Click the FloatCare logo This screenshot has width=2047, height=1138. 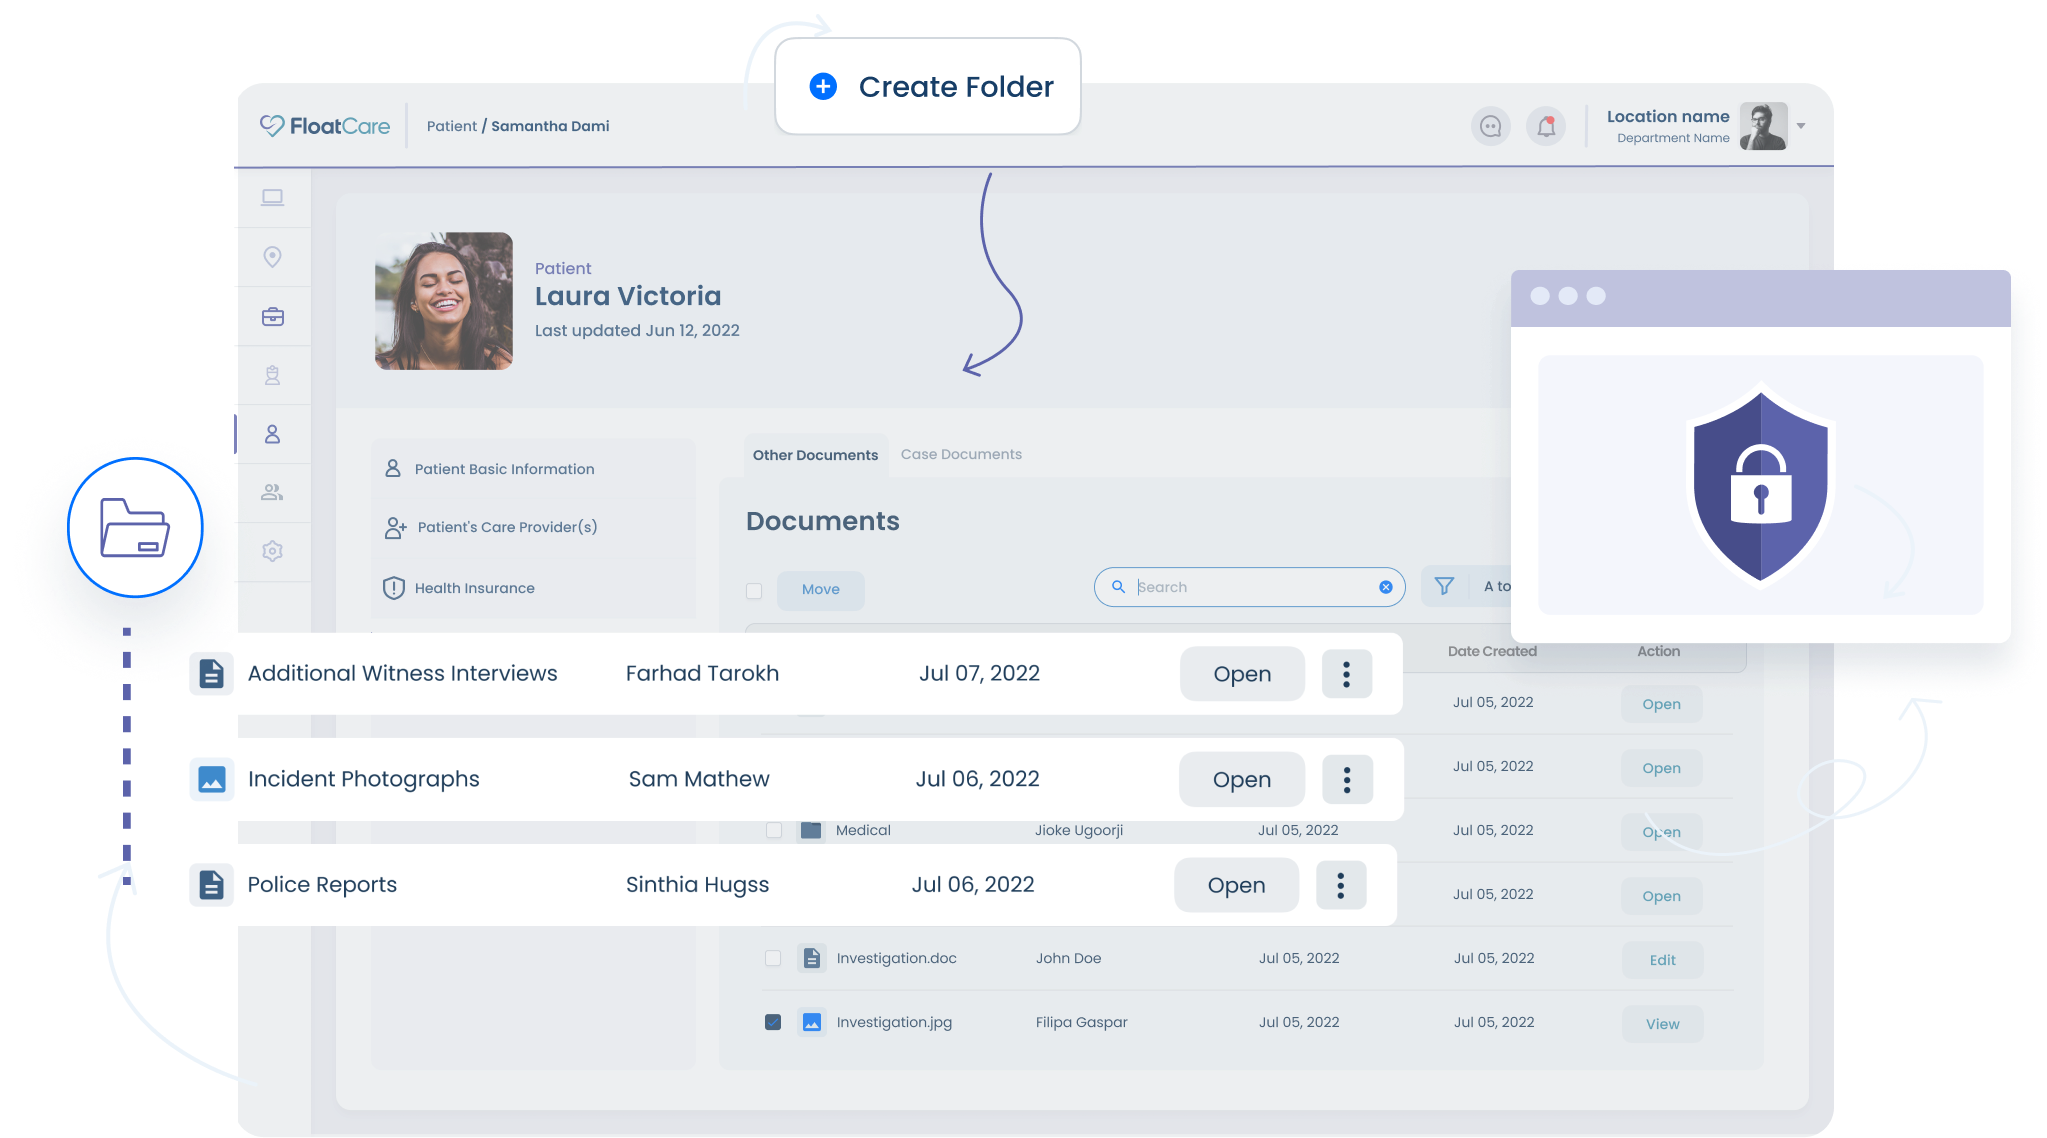325,126
